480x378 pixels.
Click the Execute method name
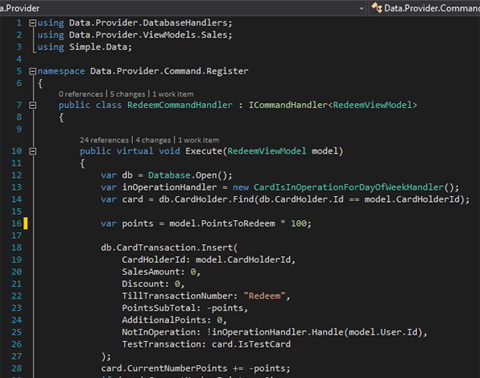coord(204,151)
